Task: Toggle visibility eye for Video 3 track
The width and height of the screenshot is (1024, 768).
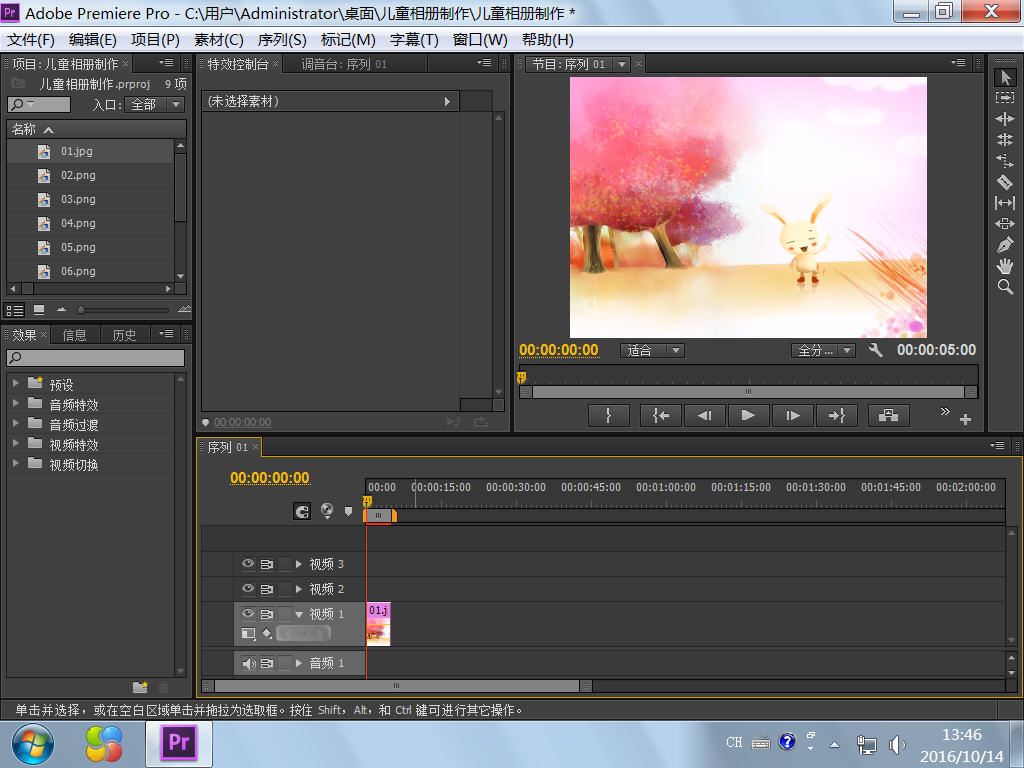Action: point(248,564)
